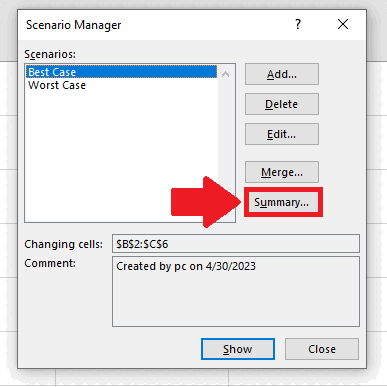Click inside the Comment text box

pyautogui.click(x=236, y=292)
